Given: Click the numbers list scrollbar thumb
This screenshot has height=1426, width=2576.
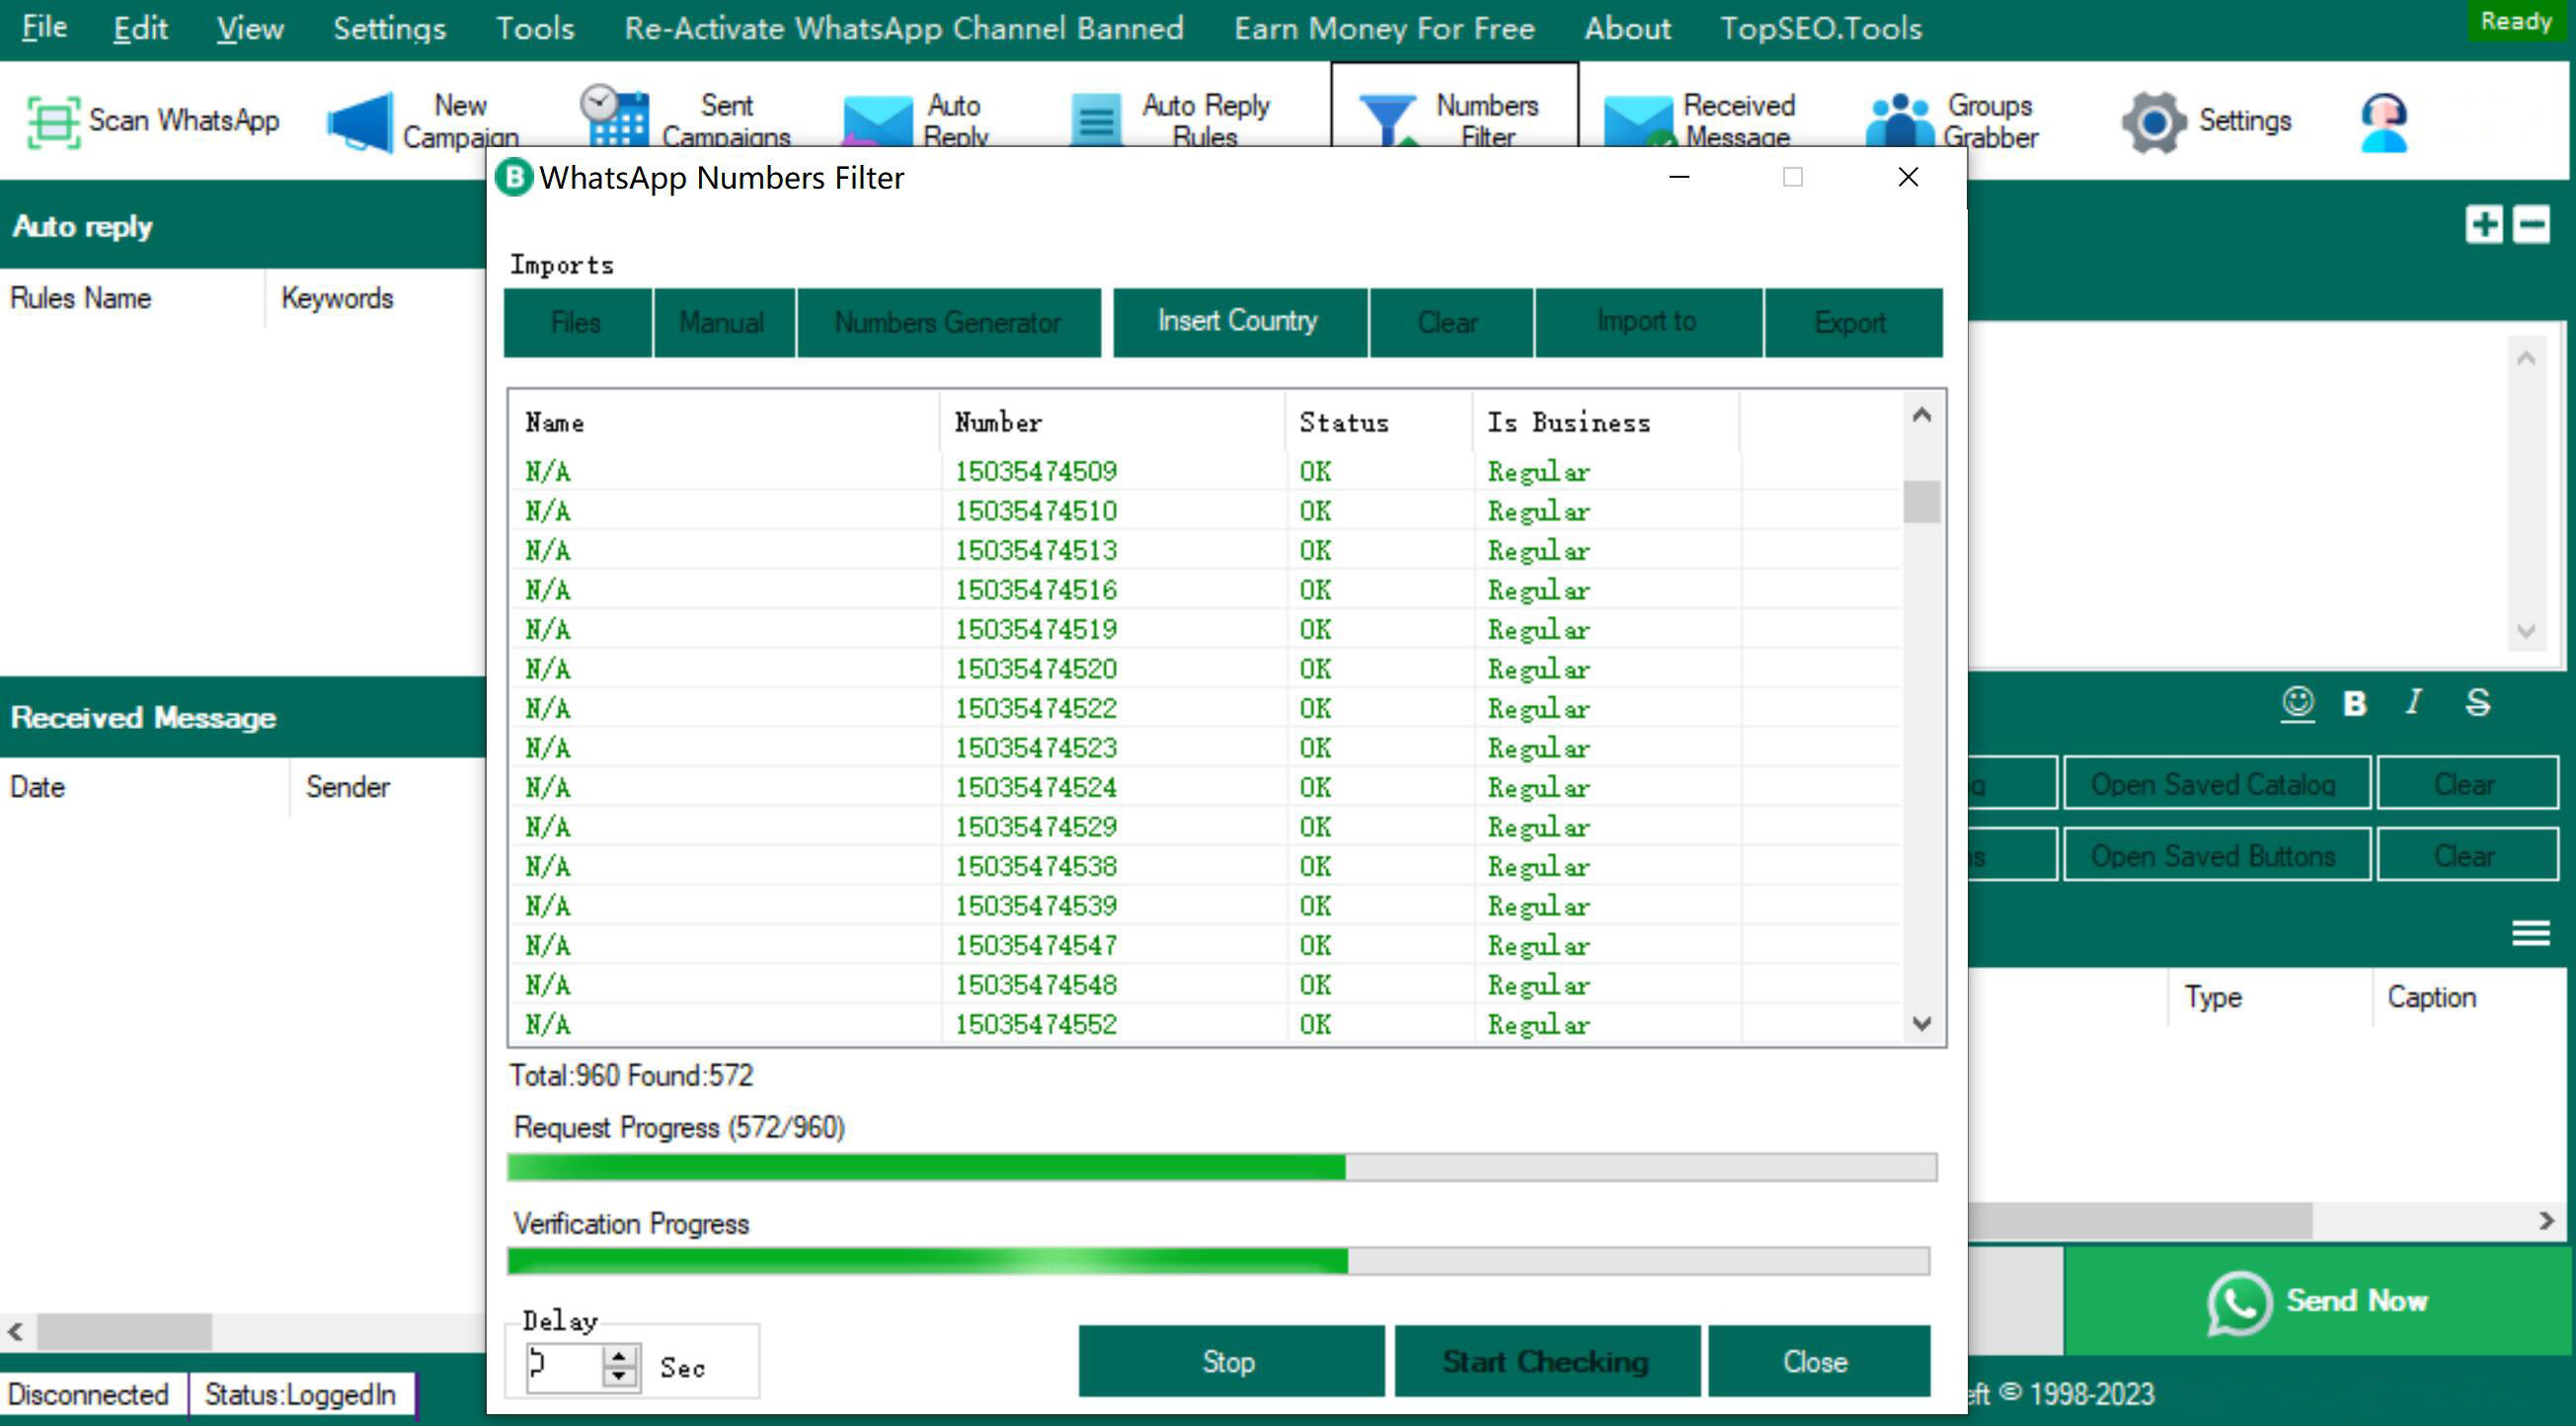Looking at the screenshot, I should pyautogui.click(x=1921, y=502).
